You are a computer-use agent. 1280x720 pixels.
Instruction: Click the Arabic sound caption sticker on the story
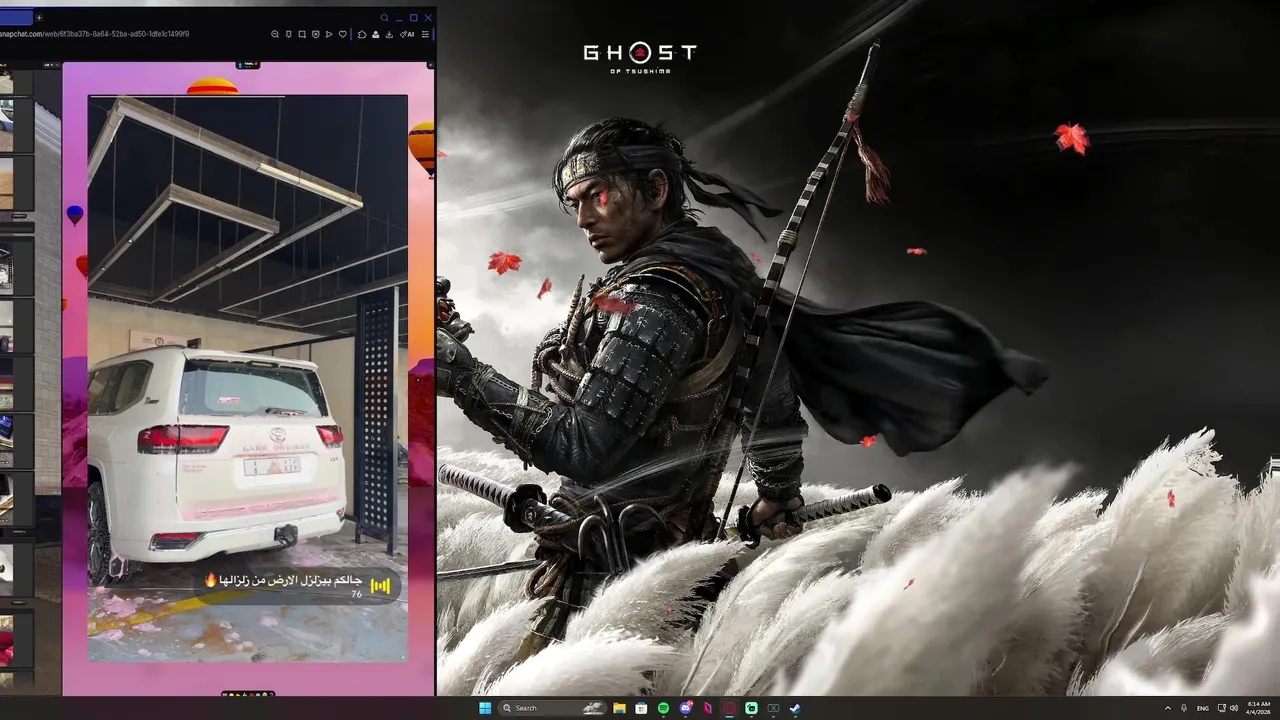tap(297, 585)
